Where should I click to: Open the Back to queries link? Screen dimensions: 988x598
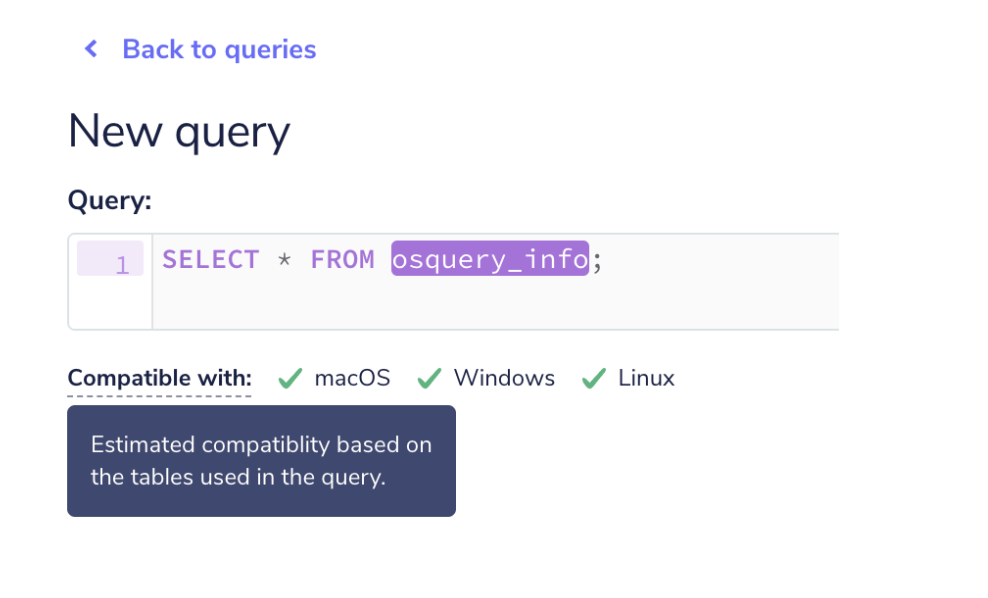218,48
